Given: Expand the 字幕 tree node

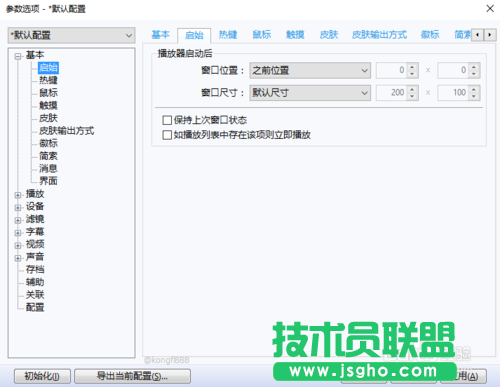Looking at the screenshot, I should [18, 233].
